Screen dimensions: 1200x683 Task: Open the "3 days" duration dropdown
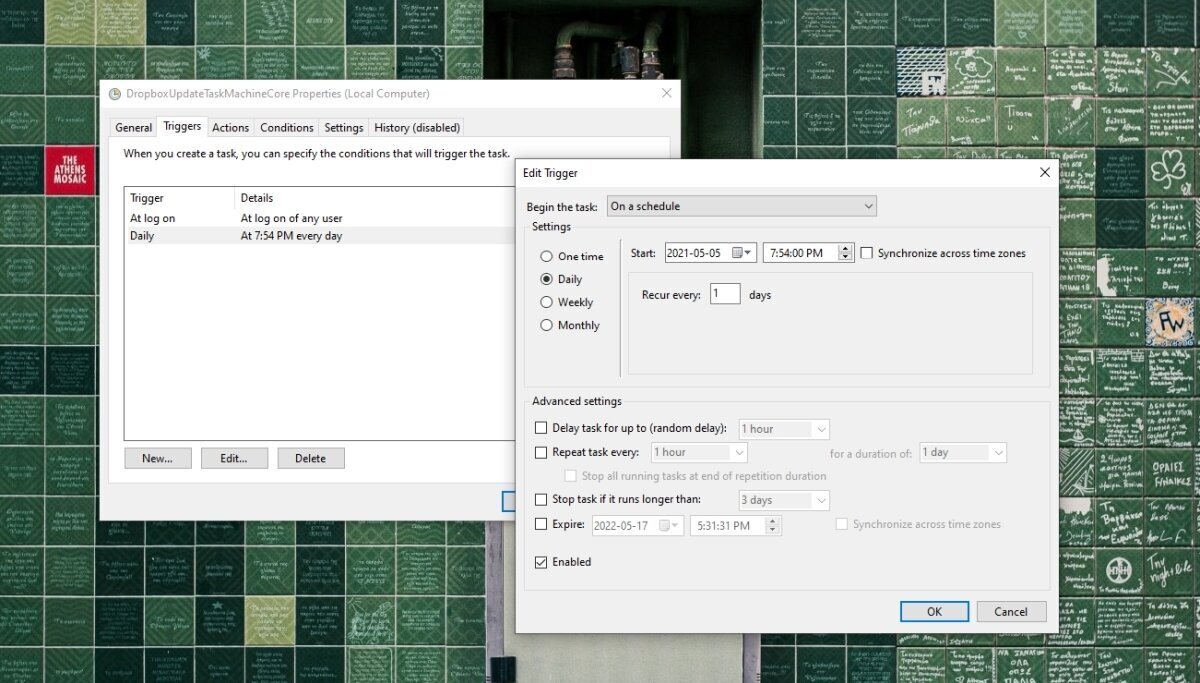[x=822, y=499]
